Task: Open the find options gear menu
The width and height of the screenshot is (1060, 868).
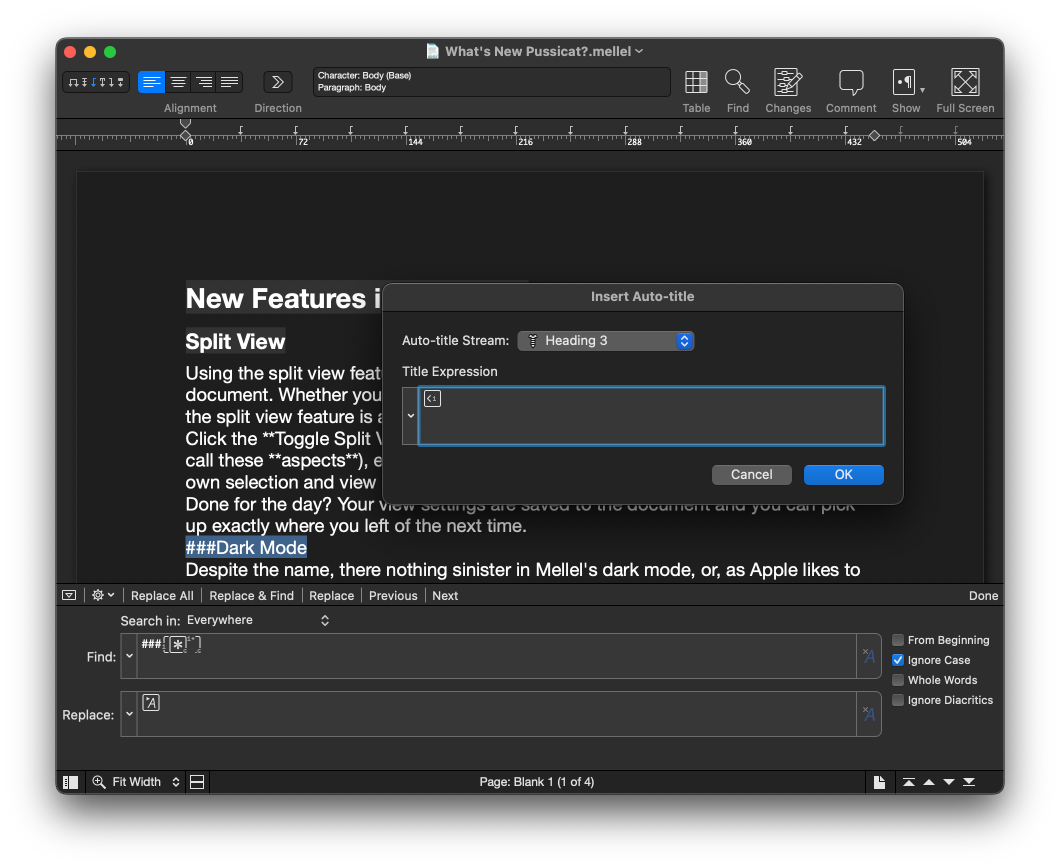Action: [103, 595]
